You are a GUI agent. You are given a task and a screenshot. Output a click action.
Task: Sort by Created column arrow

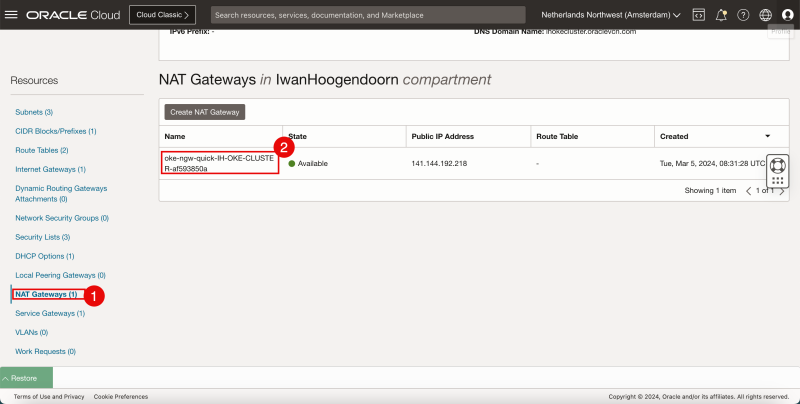click(767, 135)
